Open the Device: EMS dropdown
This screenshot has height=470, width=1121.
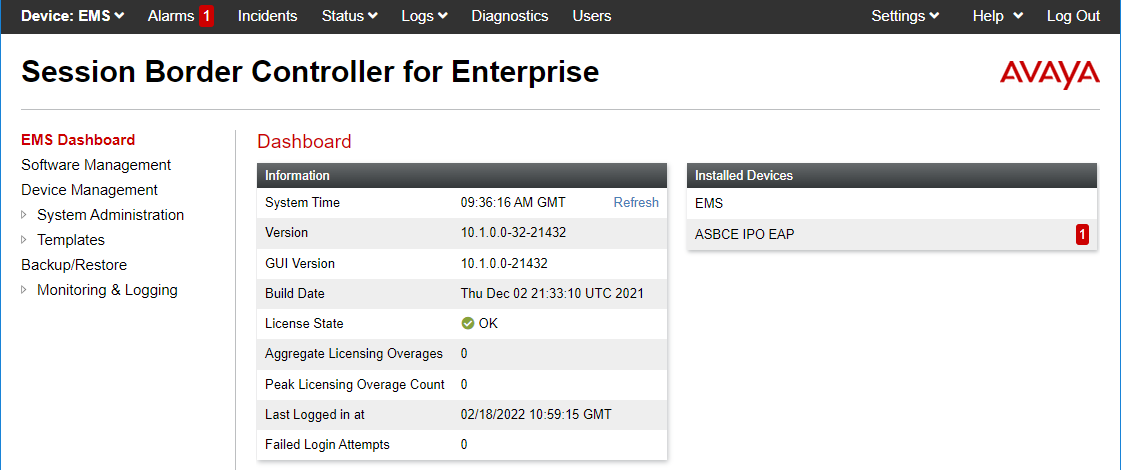pyautogui.click(x=73, y=16)
